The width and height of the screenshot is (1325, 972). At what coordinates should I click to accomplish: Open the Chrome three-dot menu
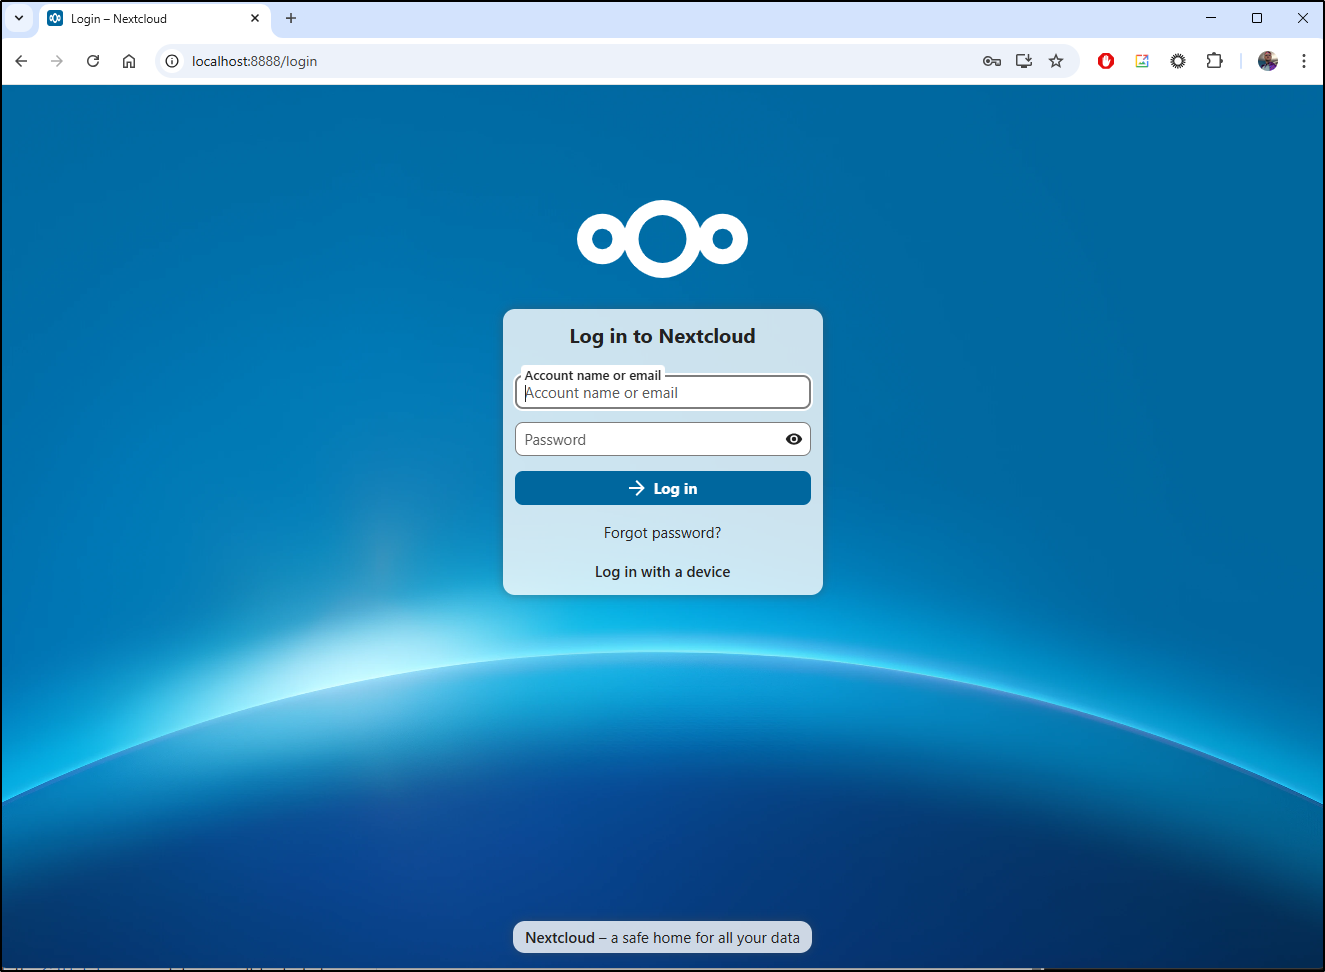(1304, 61)
